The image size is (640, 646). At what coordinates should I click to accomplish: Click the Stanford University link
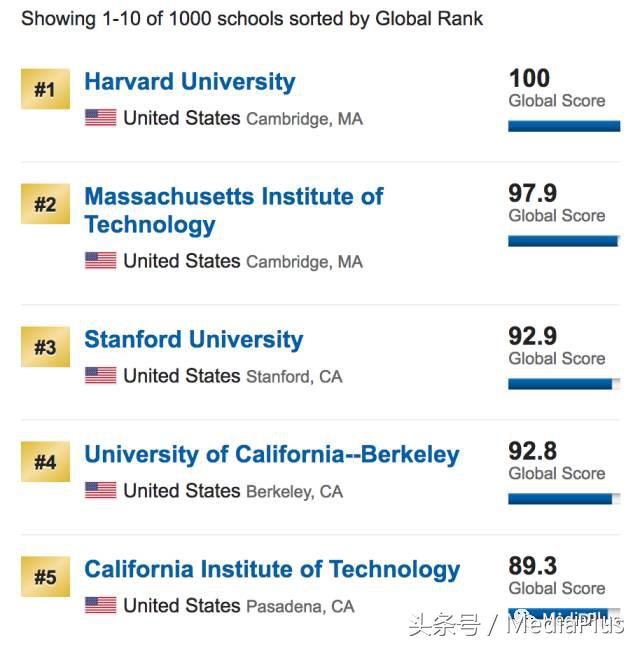pyautogui.click(x=193, y=340)
